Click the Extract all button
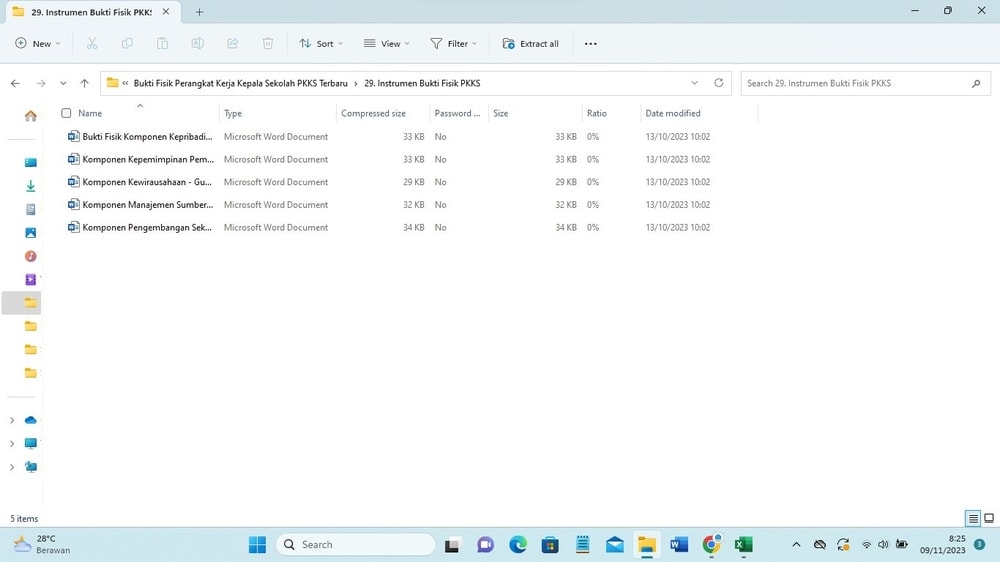Viewport: 1000px width, 562px height. tap(530, 44)
